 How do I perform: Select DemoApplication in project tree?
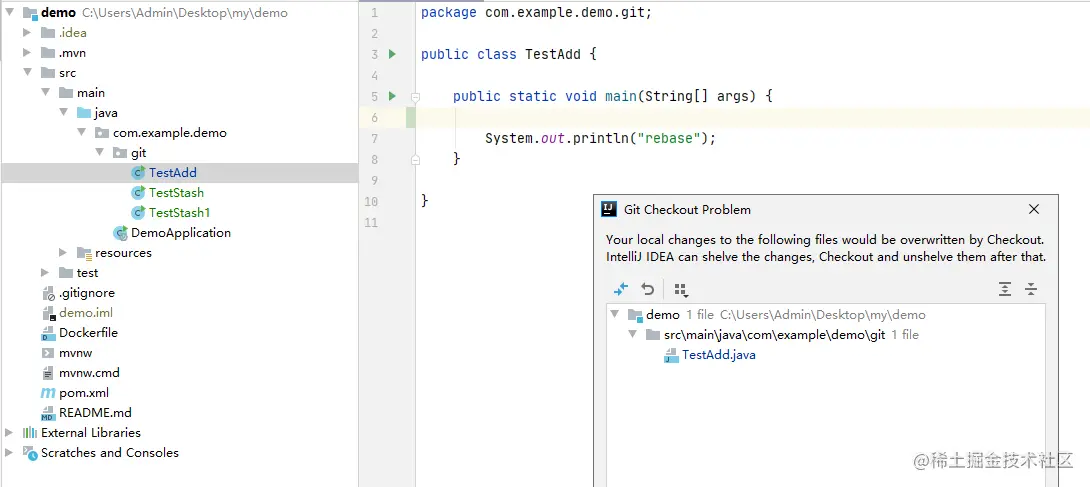pyautogui.click(x=181, y=233)
